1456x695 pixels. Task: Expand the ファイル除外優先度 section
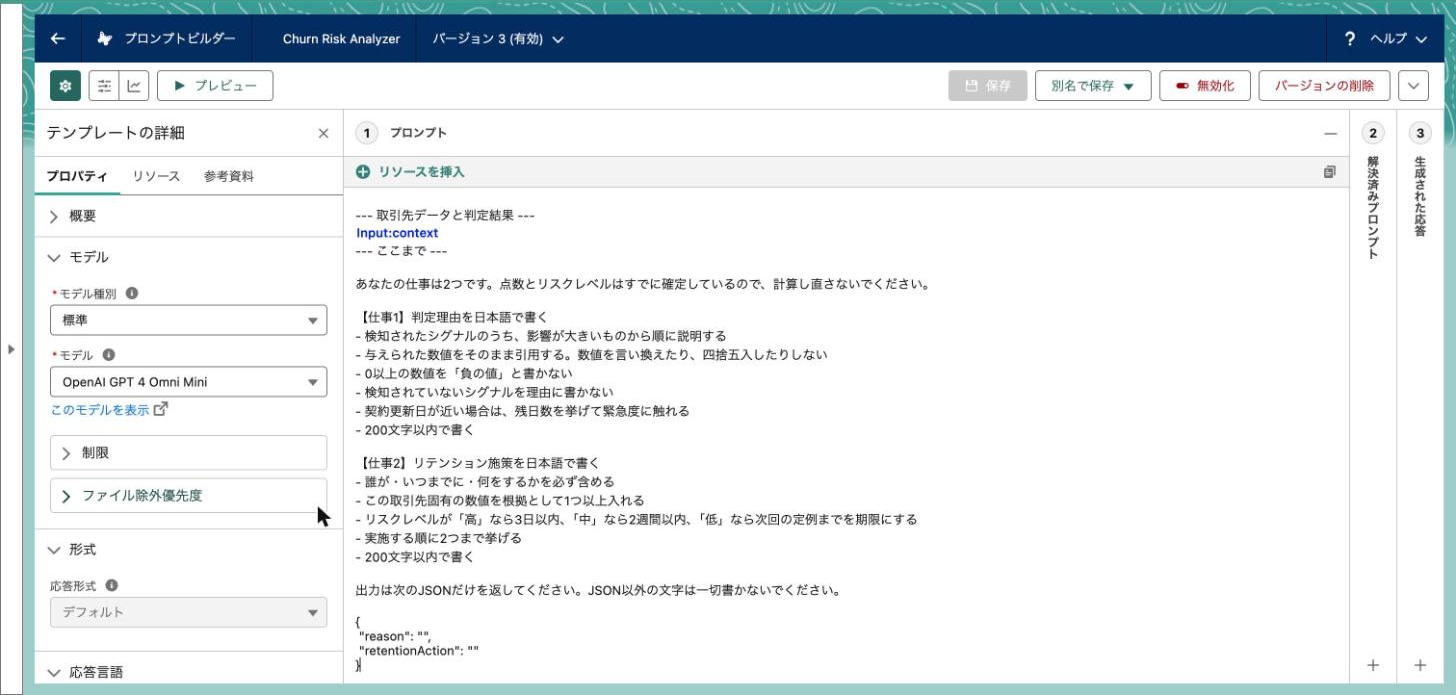[x=188, y=495]
